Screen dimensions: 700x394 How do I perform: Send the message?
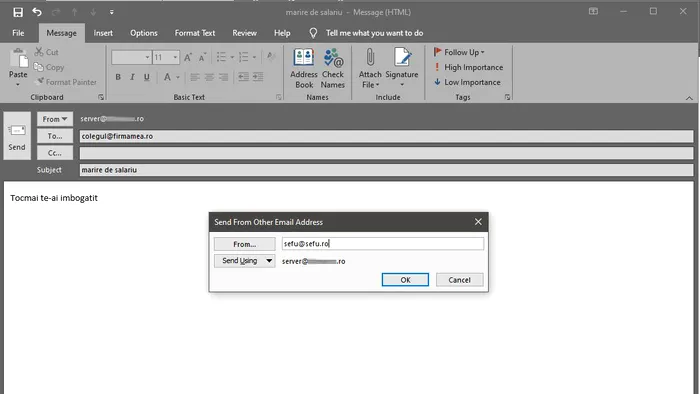point(17,136)
